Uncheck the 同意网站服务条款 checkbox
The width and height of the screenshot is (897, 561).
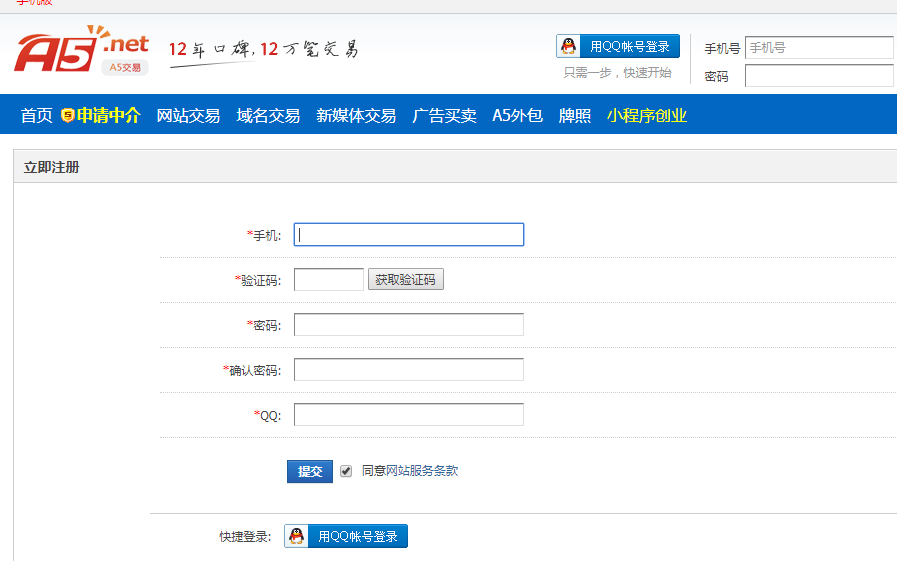pyautogui.click(x=346, y=471)
